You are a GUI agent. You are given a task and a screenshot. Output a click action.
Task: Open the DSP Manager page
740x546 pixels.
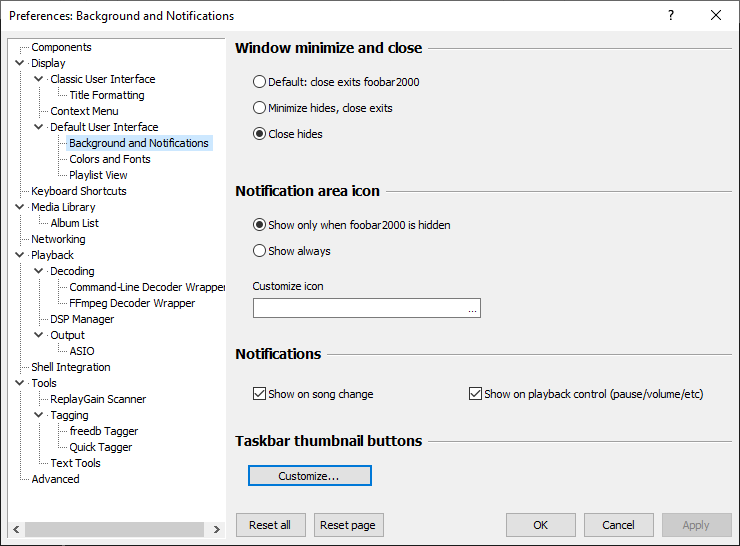(x=82, y=319)
